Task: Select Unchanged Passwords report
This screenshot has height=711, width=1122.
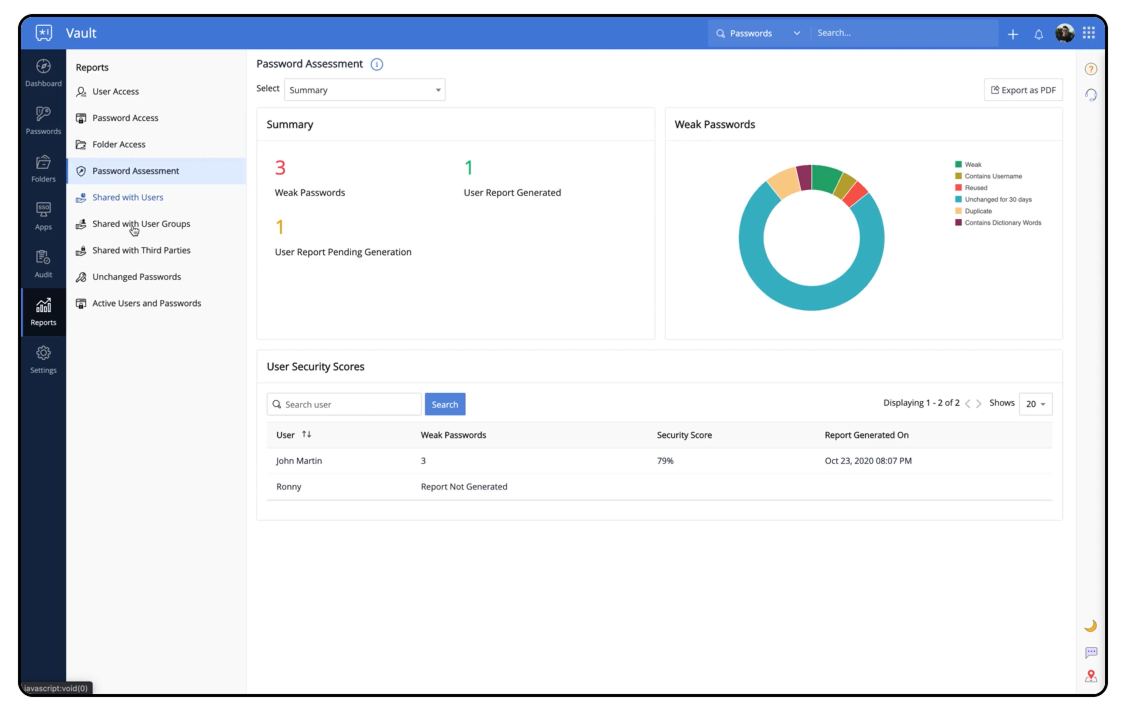Action: pyautogui.click(x=136, y=277)
